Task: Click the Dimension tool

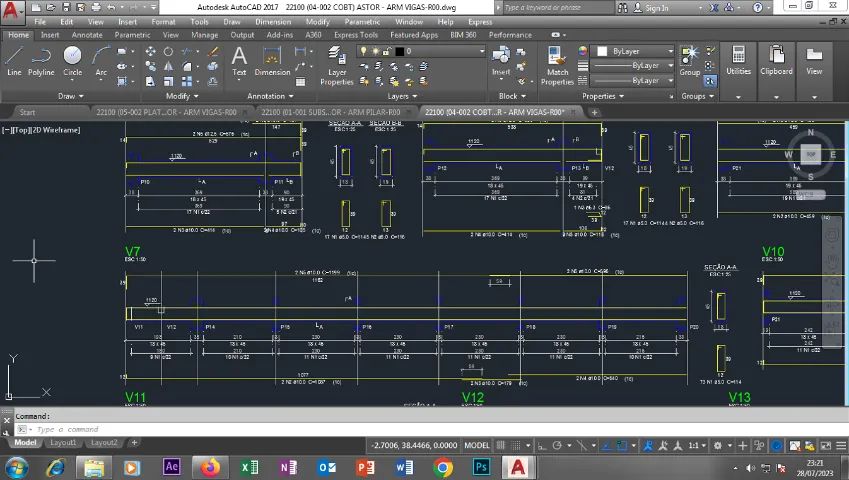Action: (272, 61)
